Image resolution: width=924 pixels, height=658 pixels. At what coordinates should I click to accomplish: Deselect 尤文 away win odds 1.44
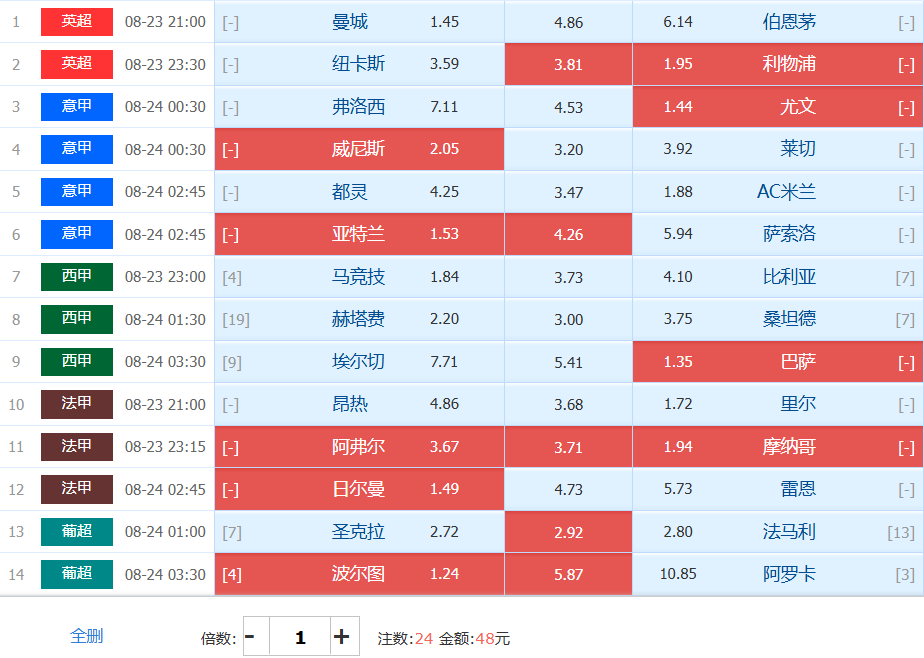(x=778, y=107)
